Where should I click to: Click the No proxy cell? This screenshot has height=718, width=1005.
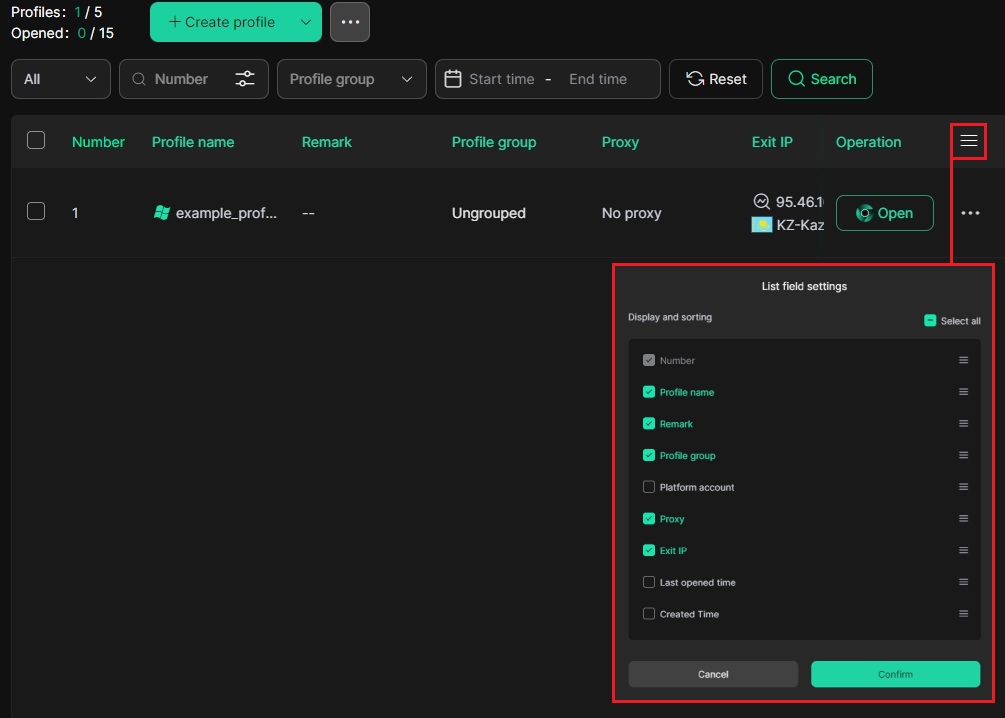pos(631,213)
